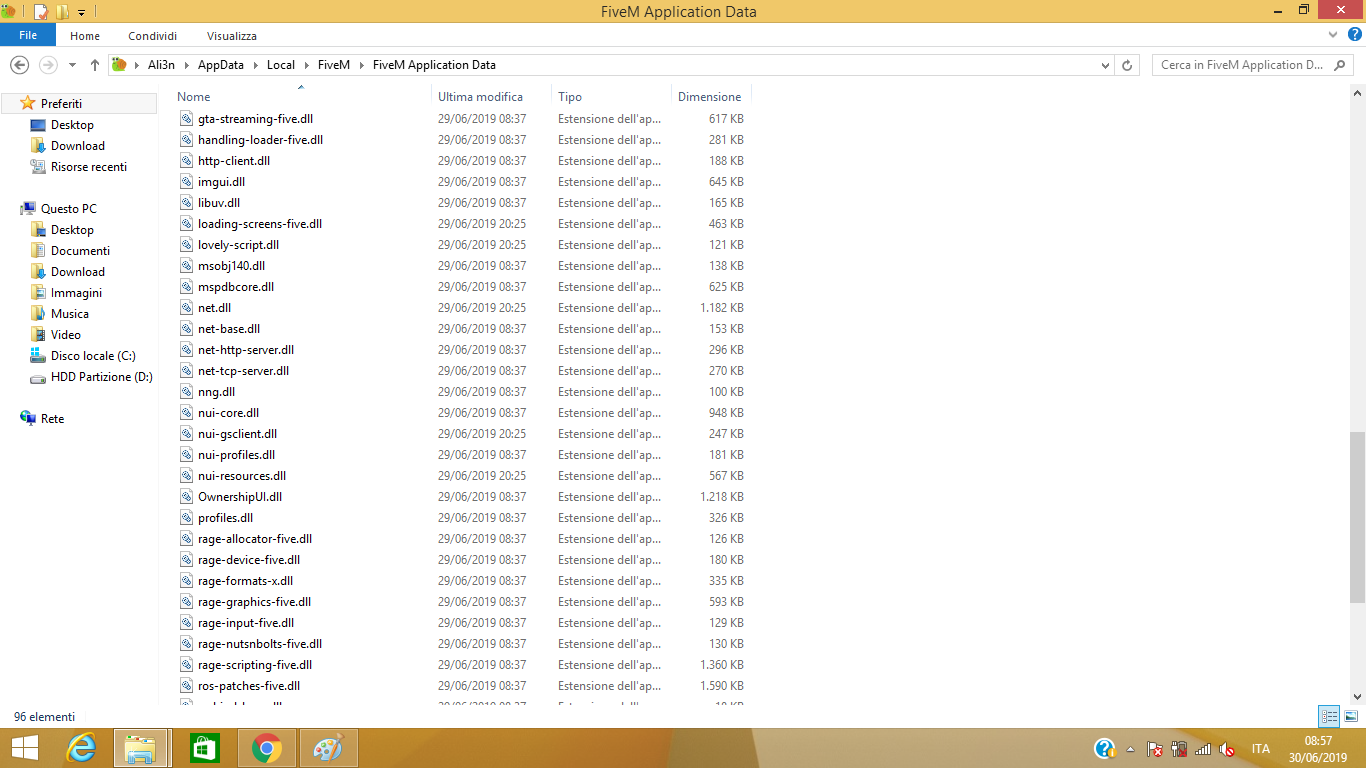Click FiveM in the address breadcrumb
Viewport: 1366px width, 768px height.
click(333, 65)
